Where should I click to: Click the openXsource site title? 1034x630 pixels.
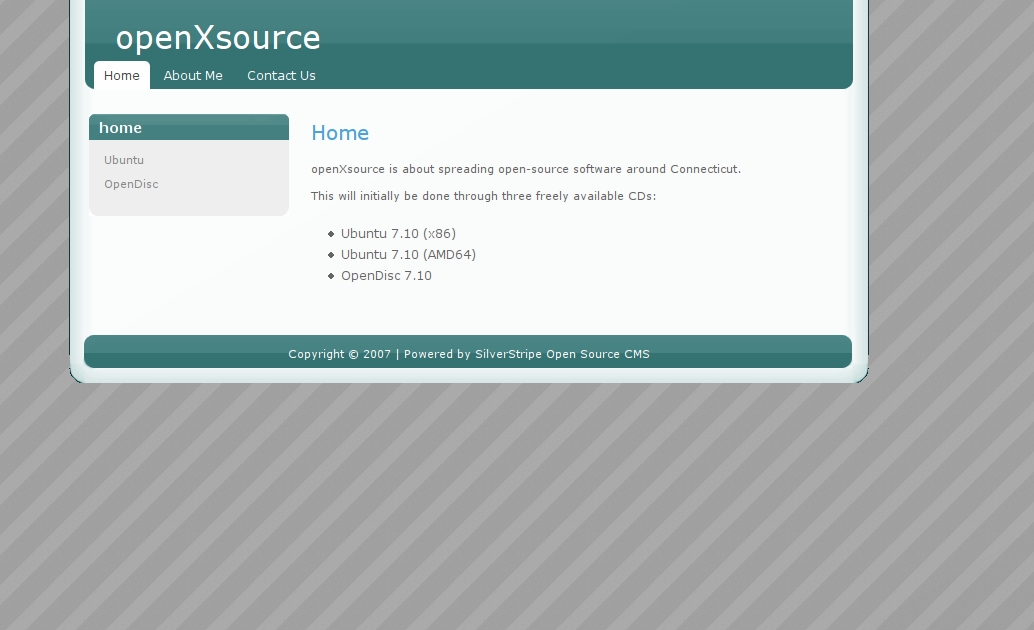click(218, 38)
